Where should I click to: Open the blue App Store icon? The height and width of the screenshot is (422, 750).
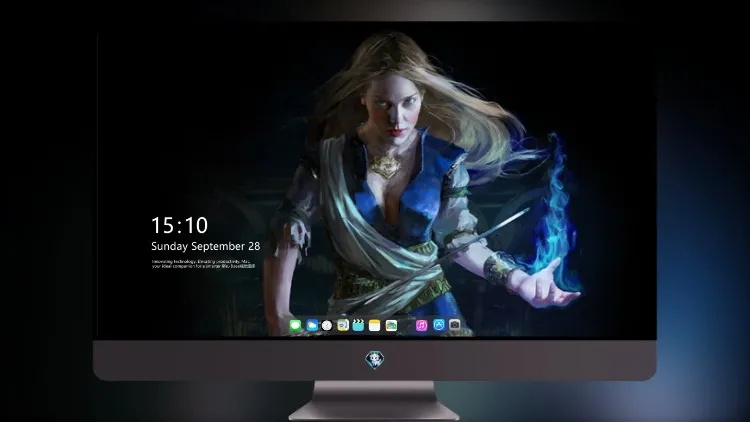[x=439, y=325]
